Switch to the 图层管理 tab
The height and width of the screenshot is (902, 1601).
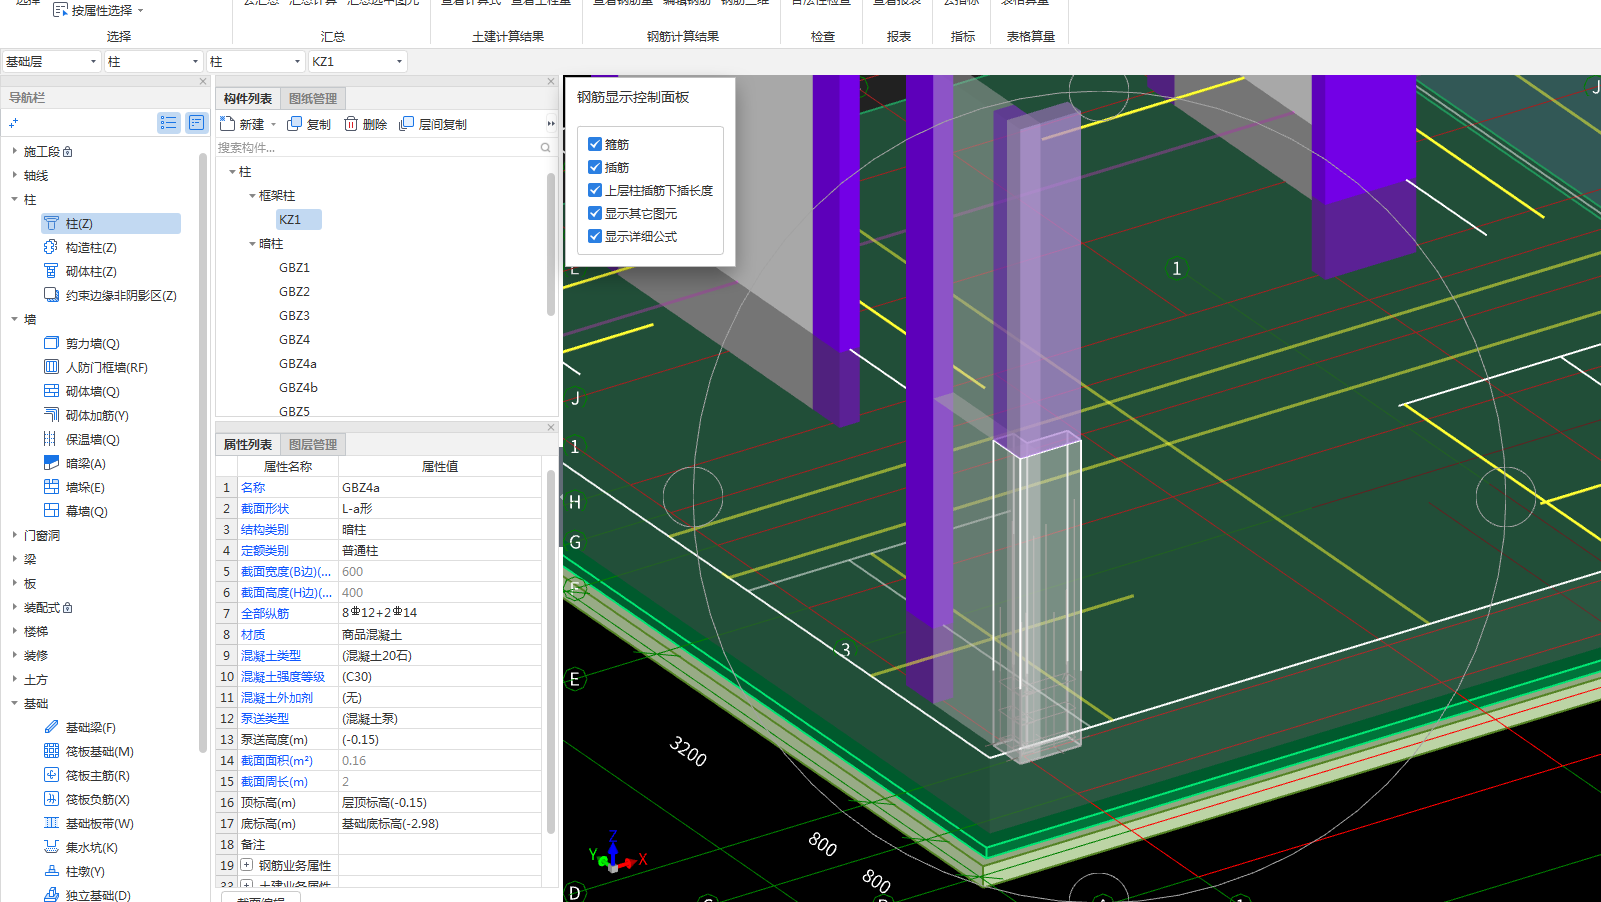coord(313,444)
